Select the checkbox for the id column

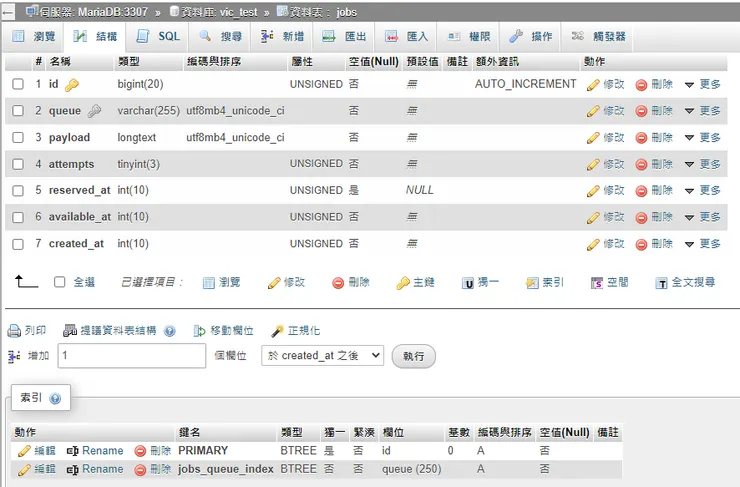tap(18, 84)
